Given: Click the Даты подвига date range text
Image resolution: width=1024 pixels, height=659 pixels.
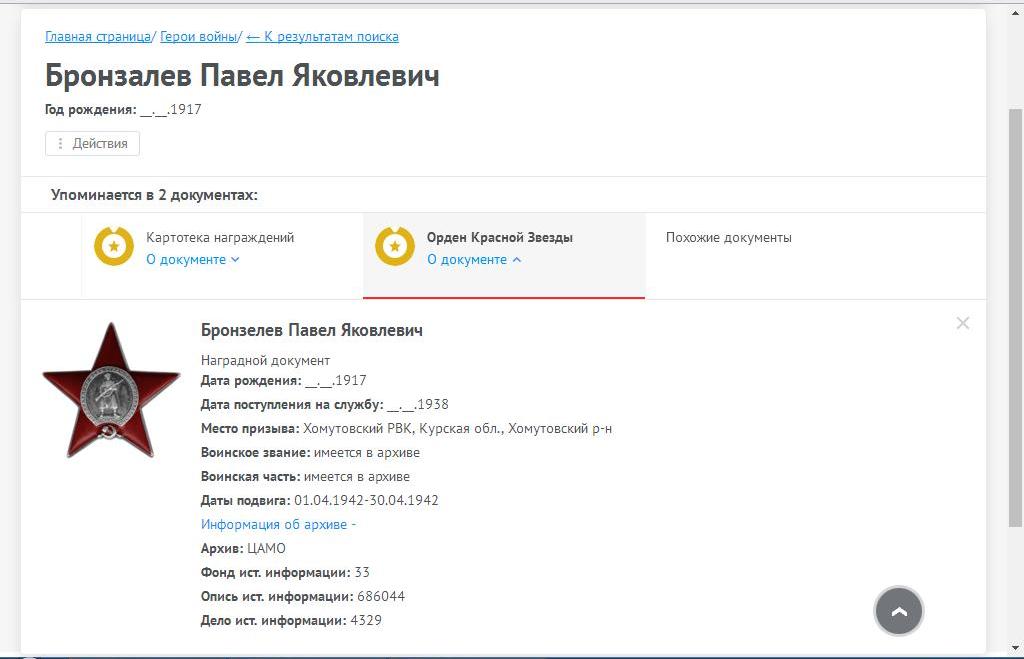Looking at the screenshot, I should [366, 501].
